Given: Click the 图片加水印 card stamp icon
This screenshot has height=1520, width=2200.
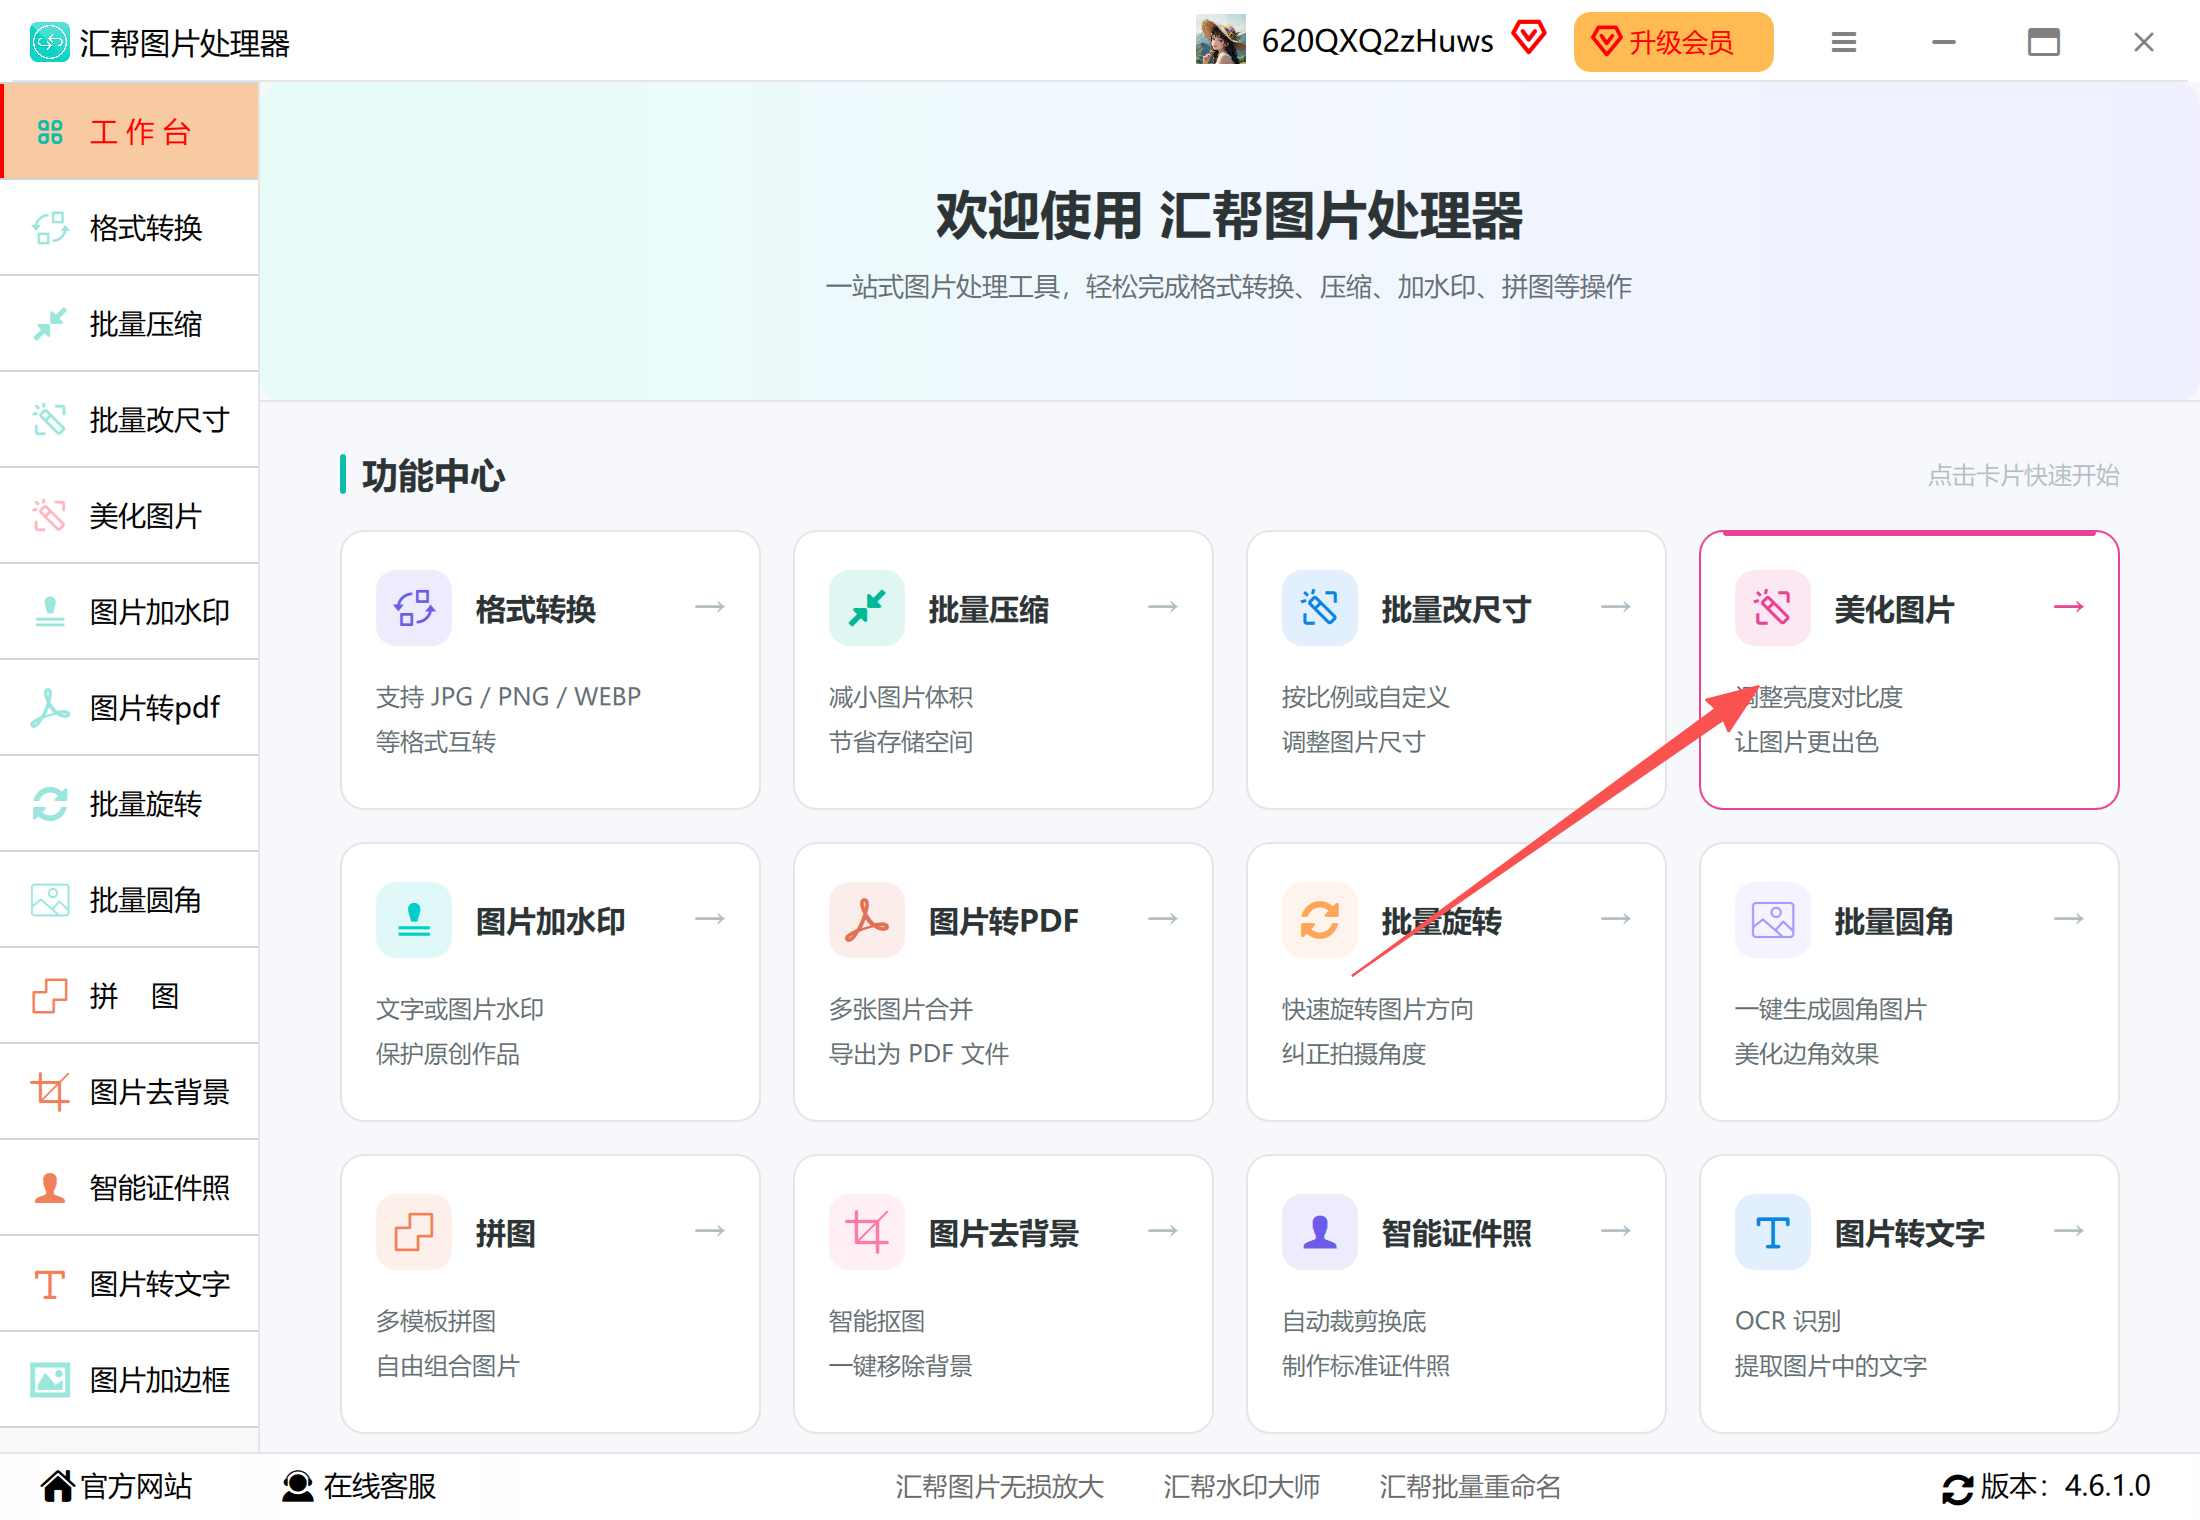Looking at the screenshot, I should tap(414, 920).
